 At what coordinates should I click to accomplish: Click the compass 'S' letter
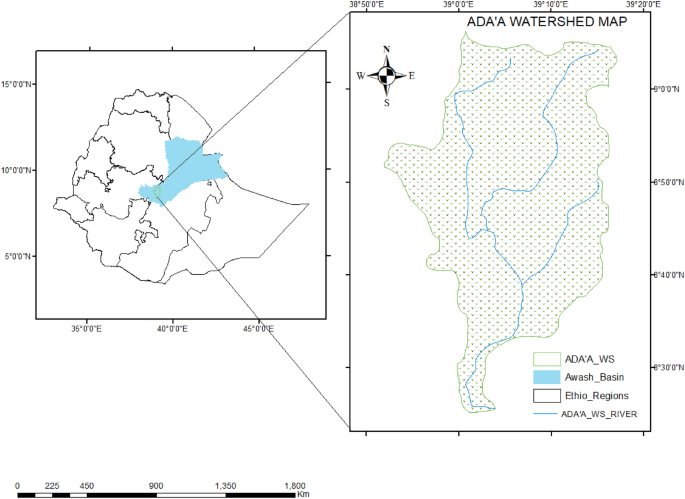click(387, 104)
